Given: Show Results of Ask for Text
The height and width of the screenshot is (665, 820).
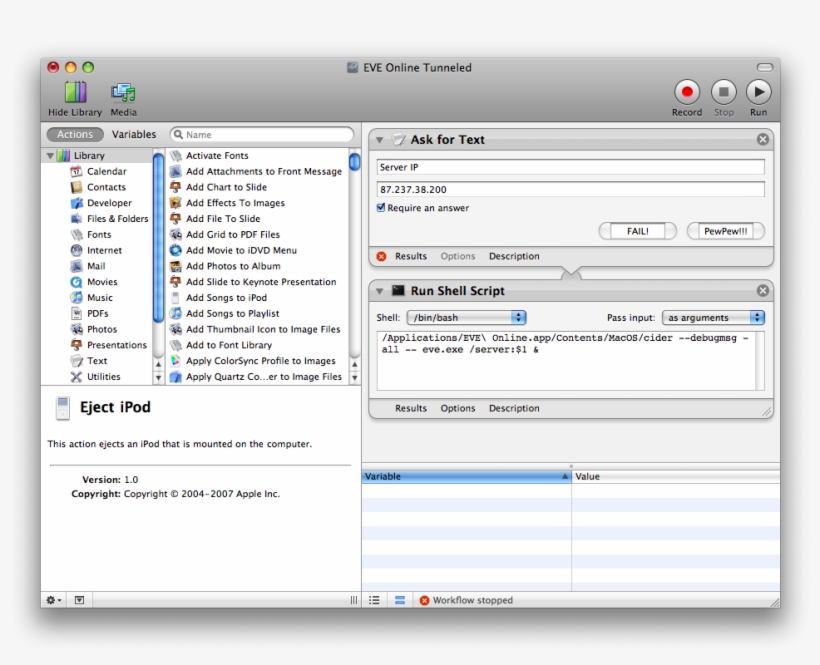Looking at the screenshot, I should pyautogui.click(x=411, y=256).
